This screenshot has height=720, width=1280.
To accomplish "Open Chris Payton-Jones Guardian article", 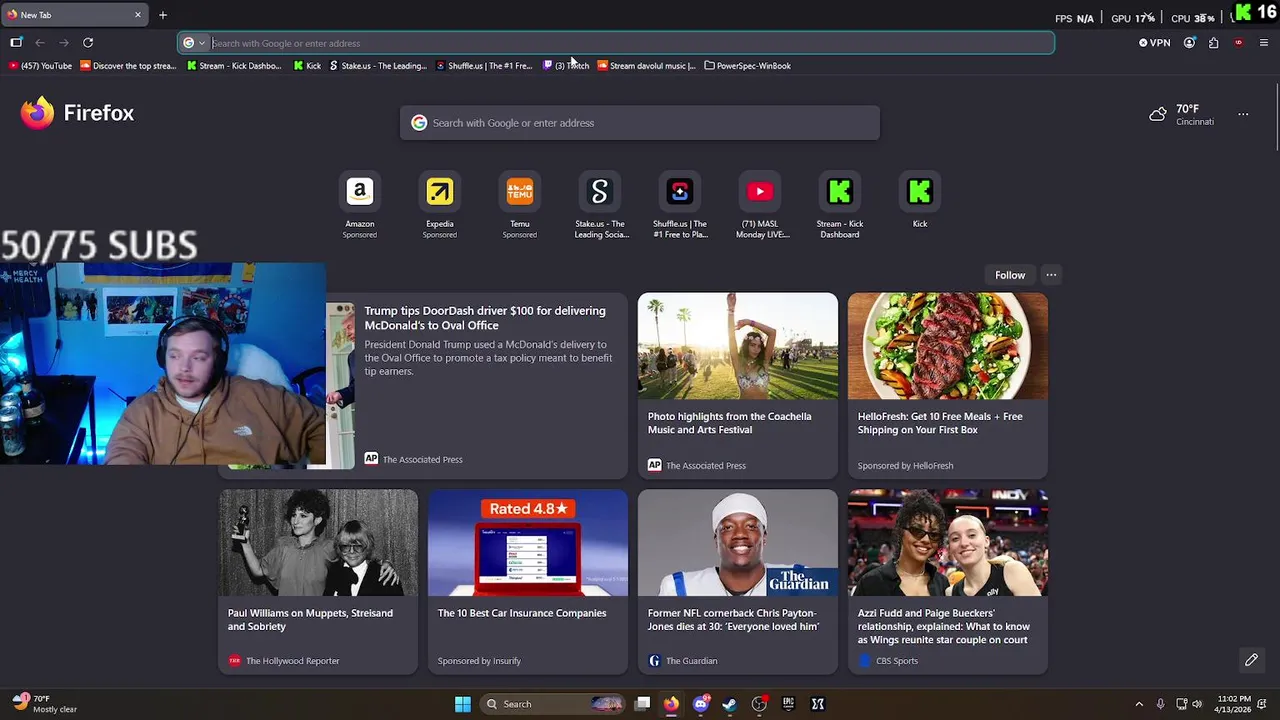I will (733, 619).
